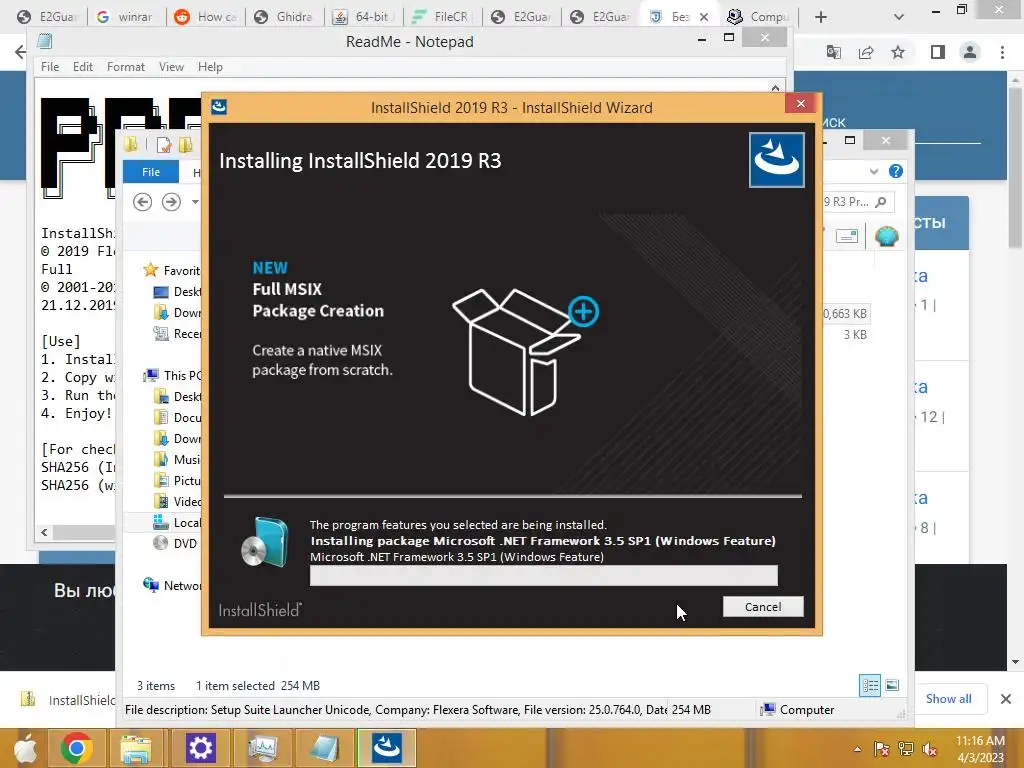This screenshot has width=1024, height=768.
Task: Click the Chrome share page icon
Action: point(866,52)
